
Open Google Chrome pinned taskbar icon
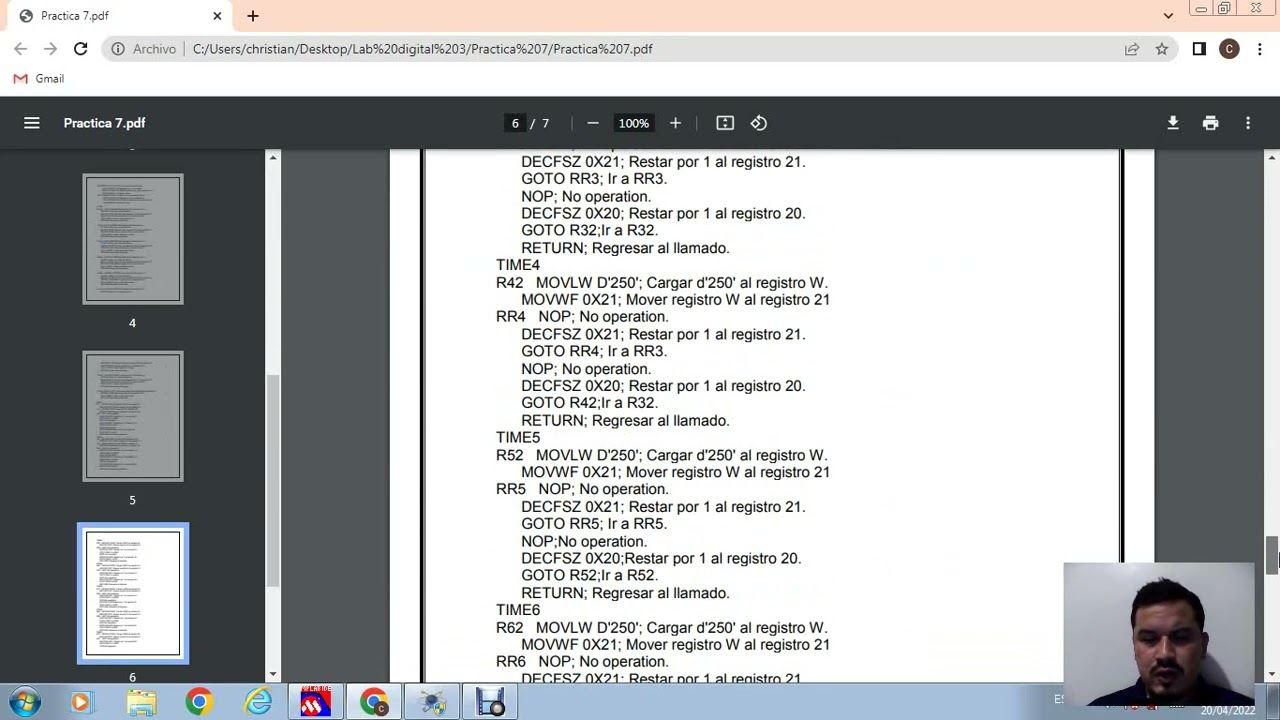point(199,703)
